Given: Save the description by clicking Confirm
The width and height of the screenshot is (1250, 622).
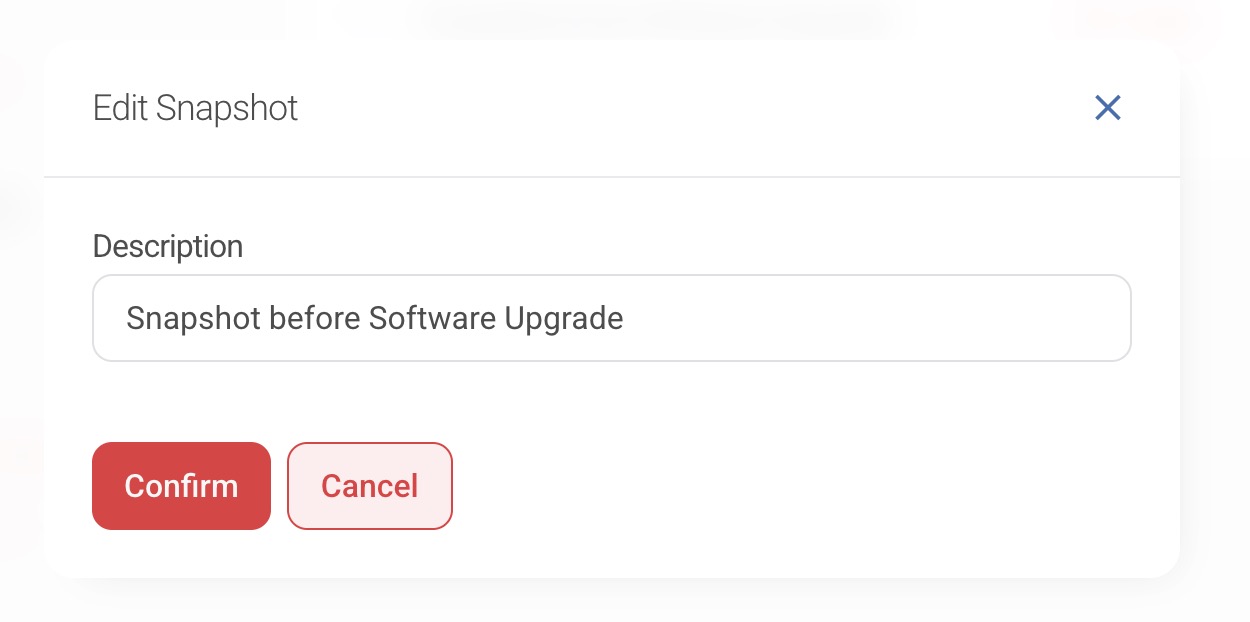Looking at the screenshot, I should [181, 486].
